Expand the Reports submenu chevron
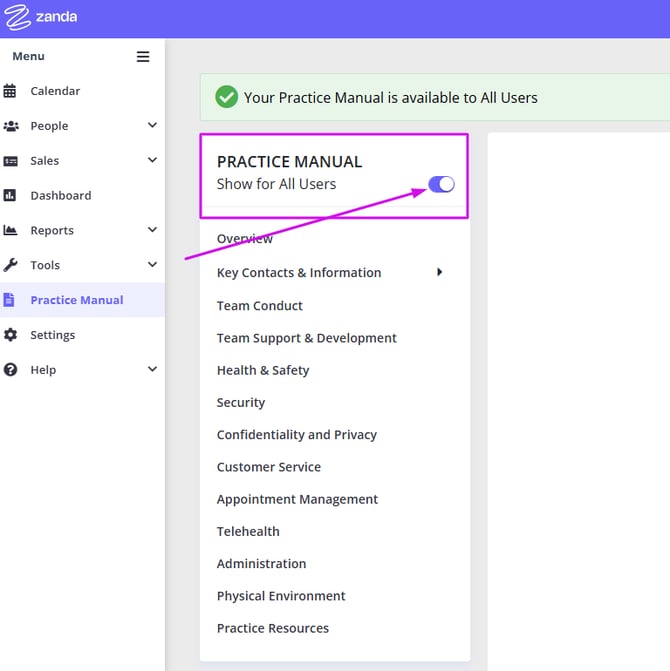 [152, 230]
